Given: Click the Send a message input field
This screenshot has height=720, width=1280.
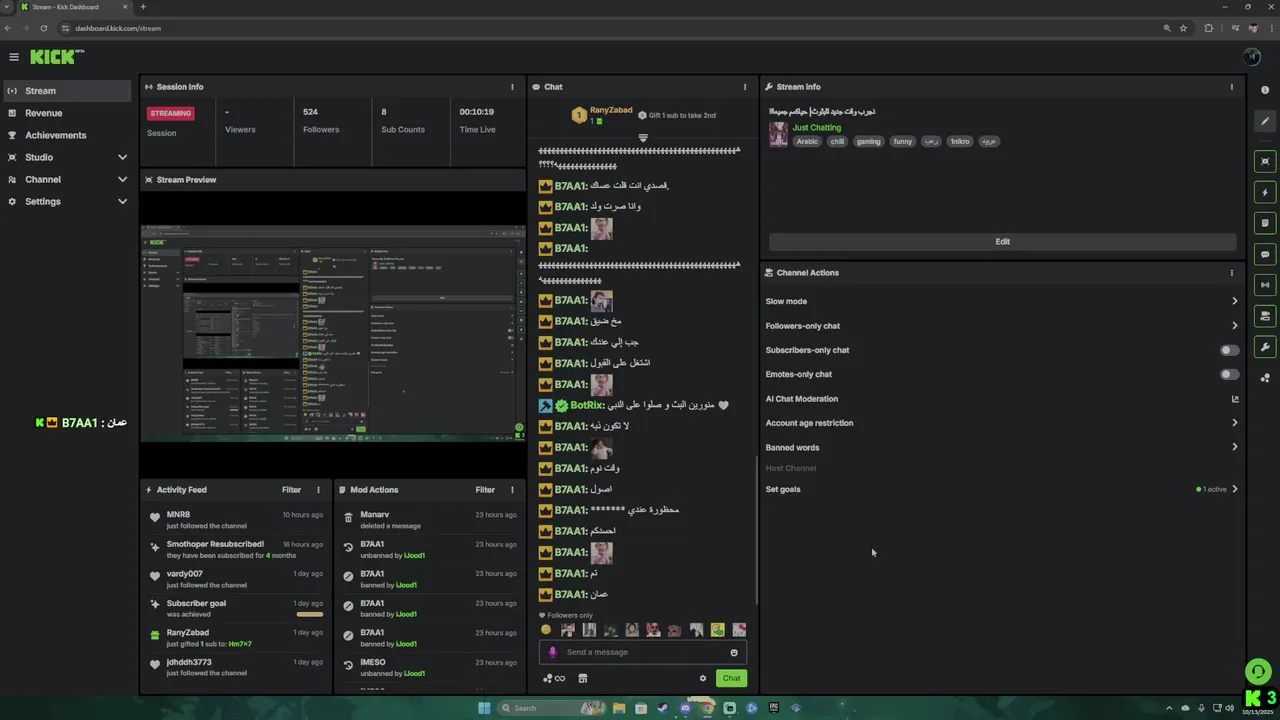Looking at the screenshot, I should [642, 652].
